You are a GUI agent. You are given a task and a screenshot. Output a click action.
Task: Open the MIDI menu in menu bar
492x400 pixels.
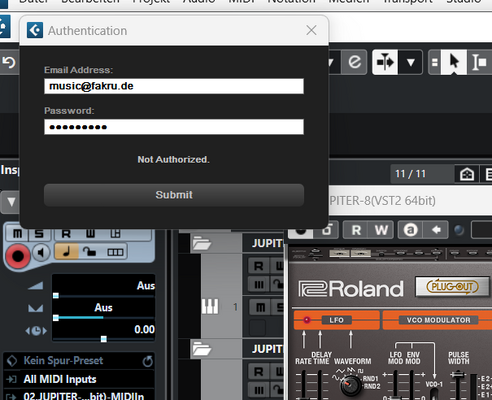click(241, 2)
